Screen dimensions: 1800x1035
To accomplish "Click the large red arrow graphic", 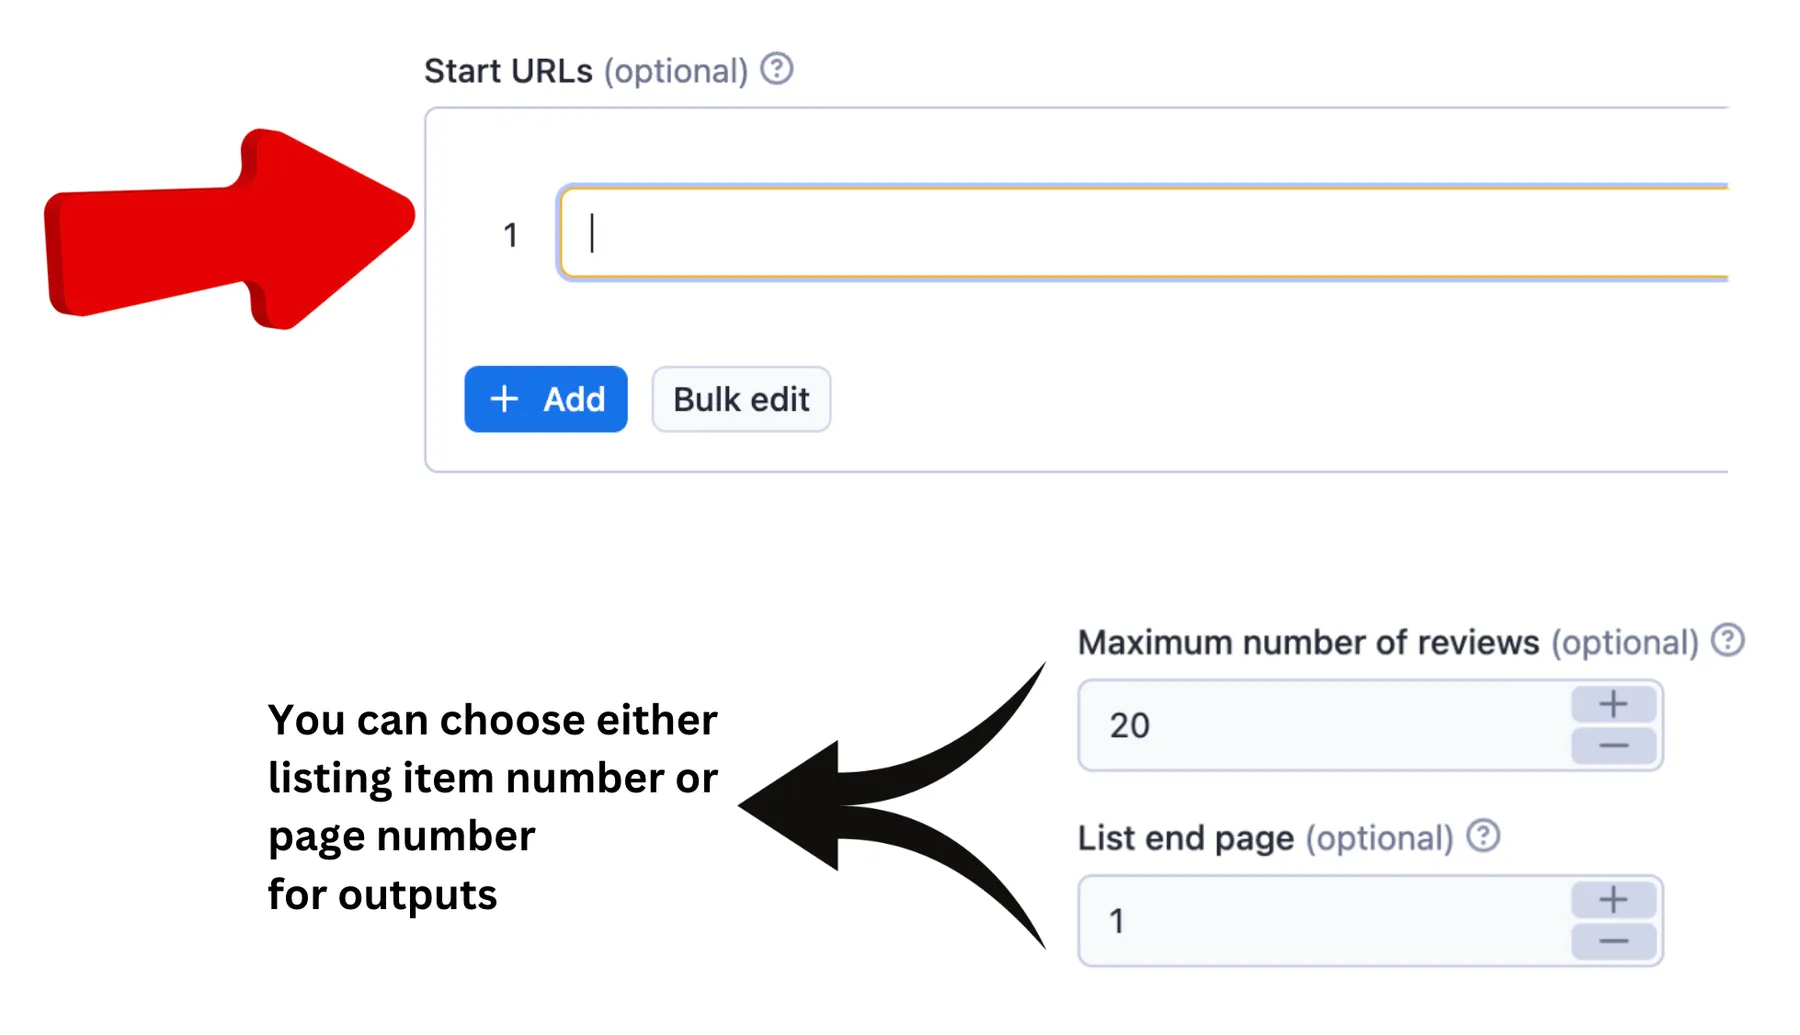I will pos(229,229).
